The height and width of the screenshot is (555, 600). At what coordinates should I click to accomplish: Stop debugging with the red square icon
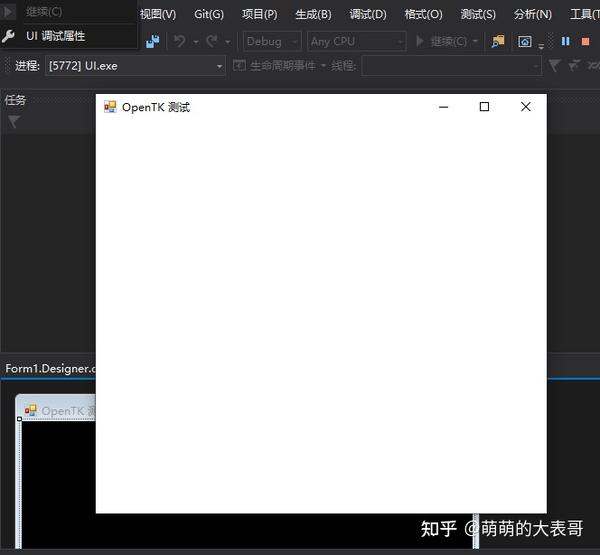click(x=585, y=41)
